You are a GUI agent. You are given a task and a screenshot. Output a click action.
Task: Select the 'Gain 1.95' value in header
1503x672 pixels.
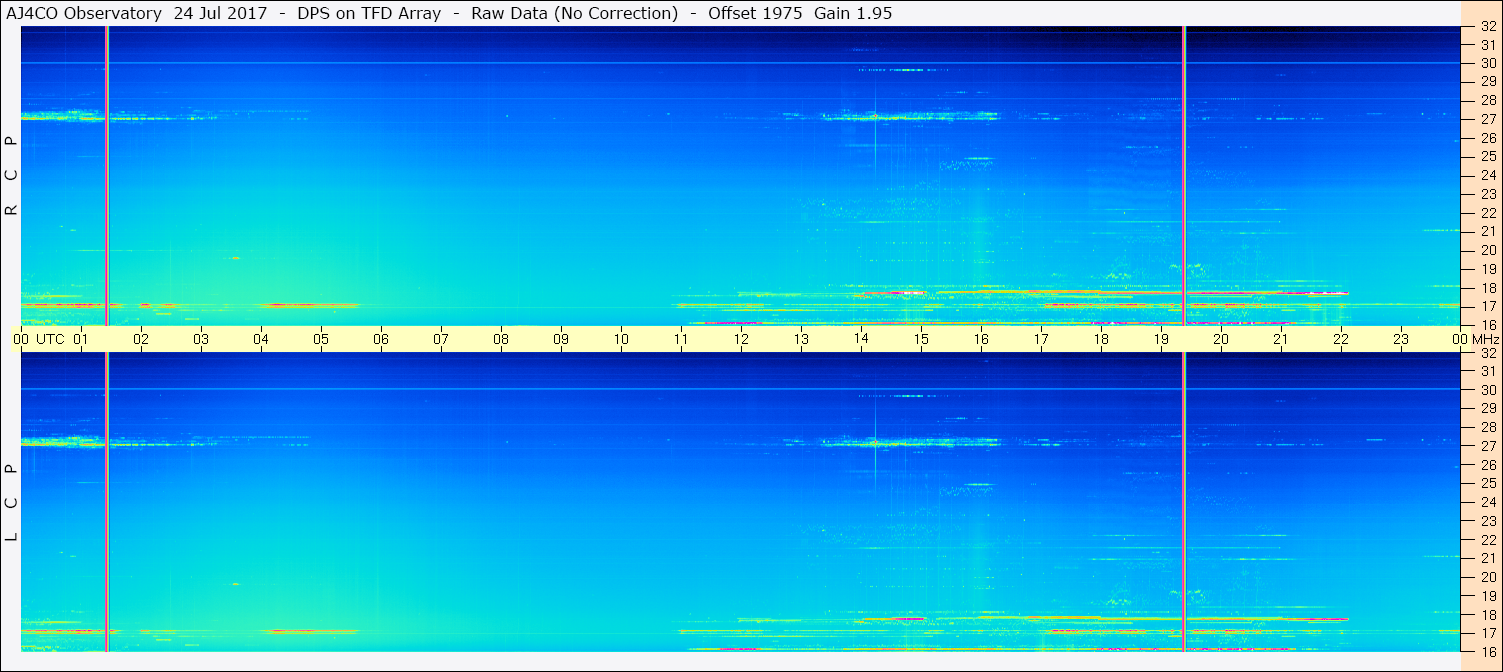click(853, 13)
